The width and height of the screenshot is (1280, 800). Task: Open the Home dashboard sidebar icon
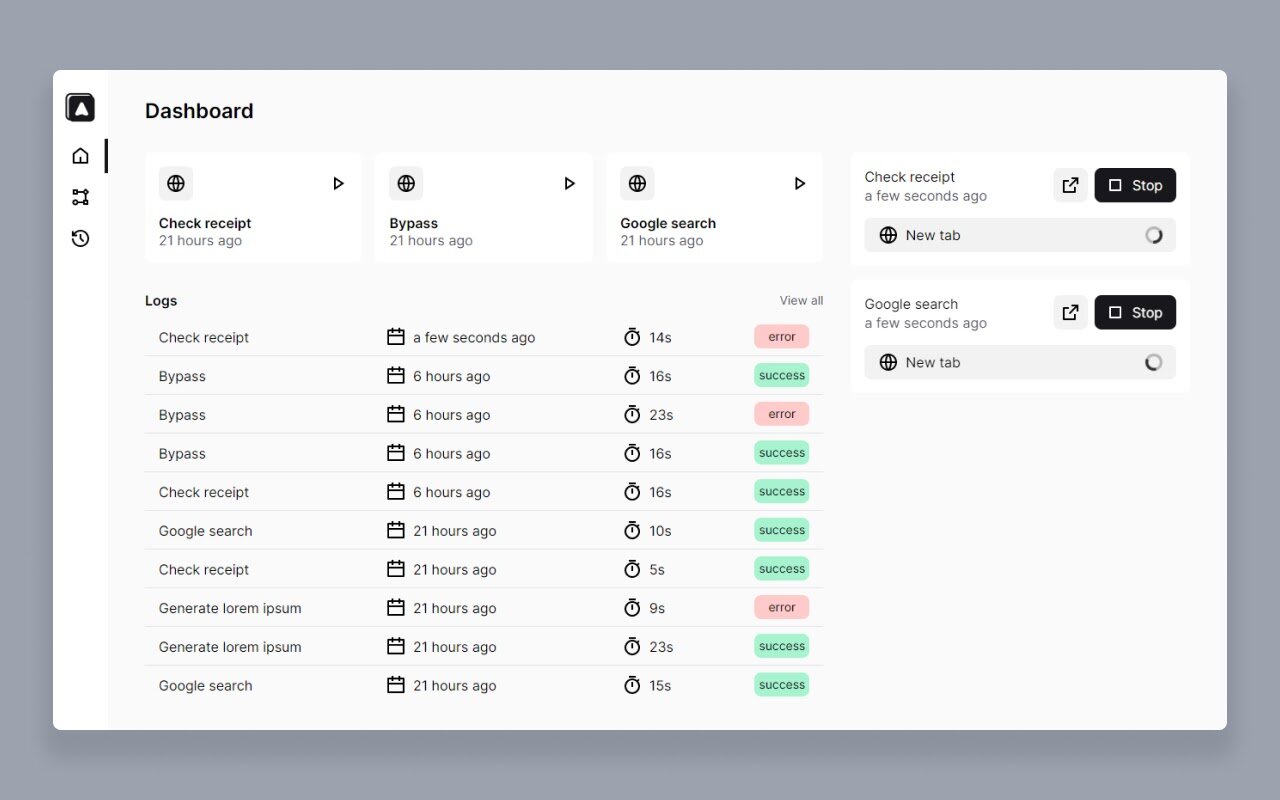pyautogui.click(x=80, y=156)
